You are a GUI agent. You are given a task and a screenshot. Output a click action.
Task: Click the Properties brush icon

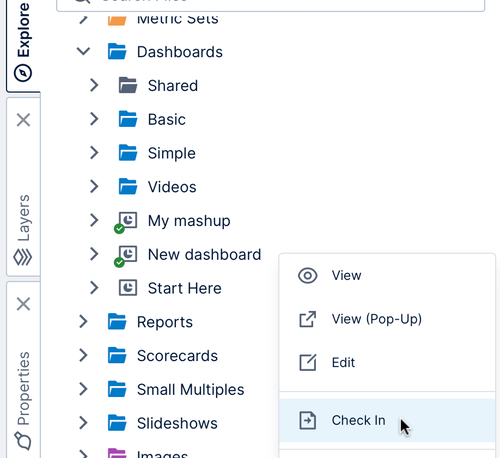tap(23, 441)
